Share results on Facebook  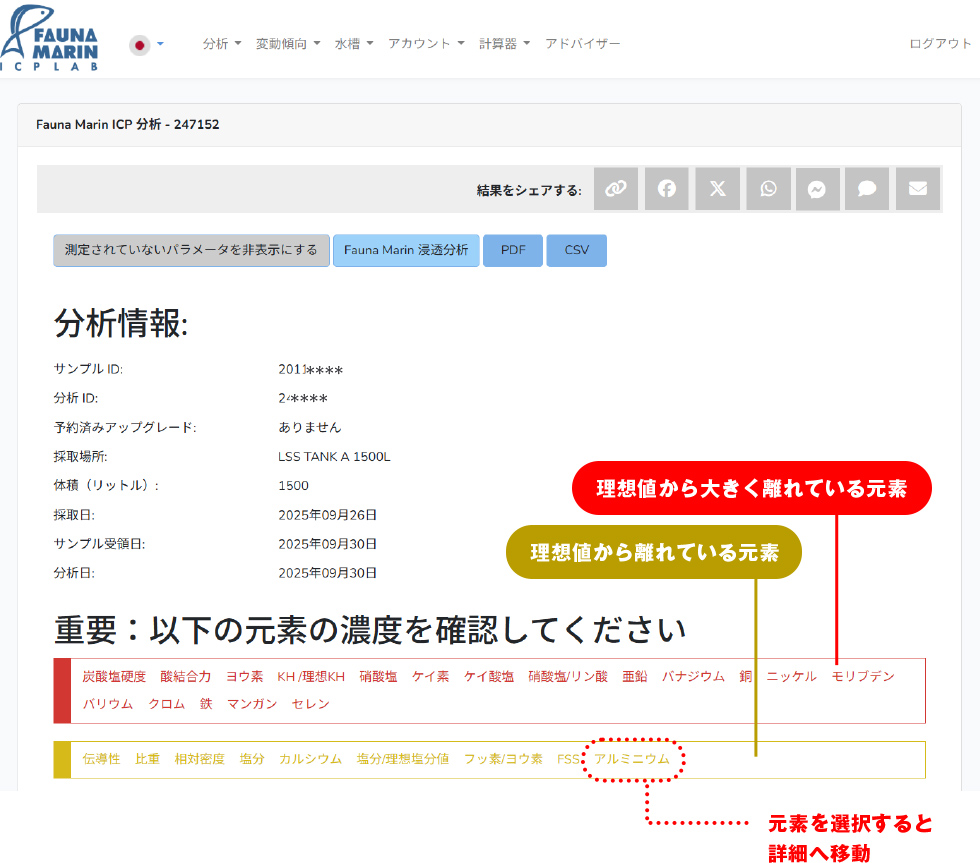[666, 189]
